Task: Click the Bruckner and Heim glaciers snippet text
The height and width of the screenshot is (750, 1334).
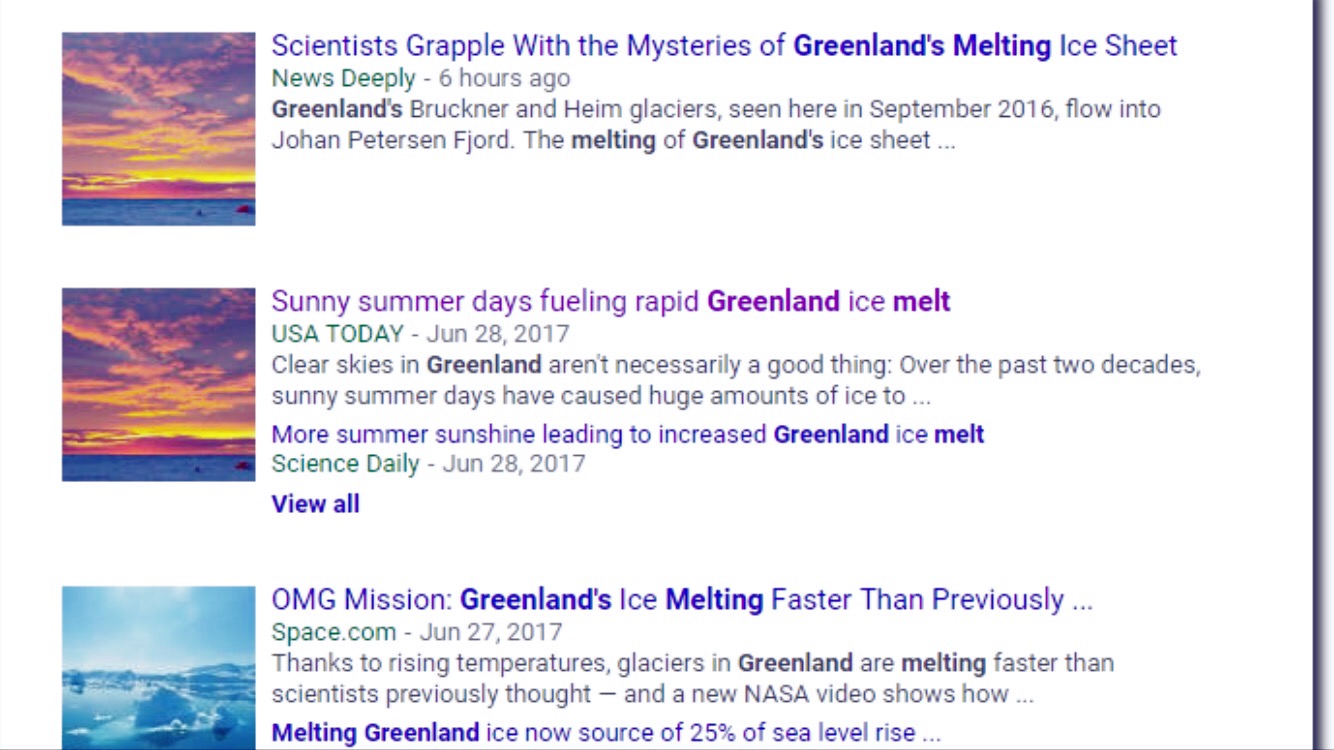Action: pos(715,124)
